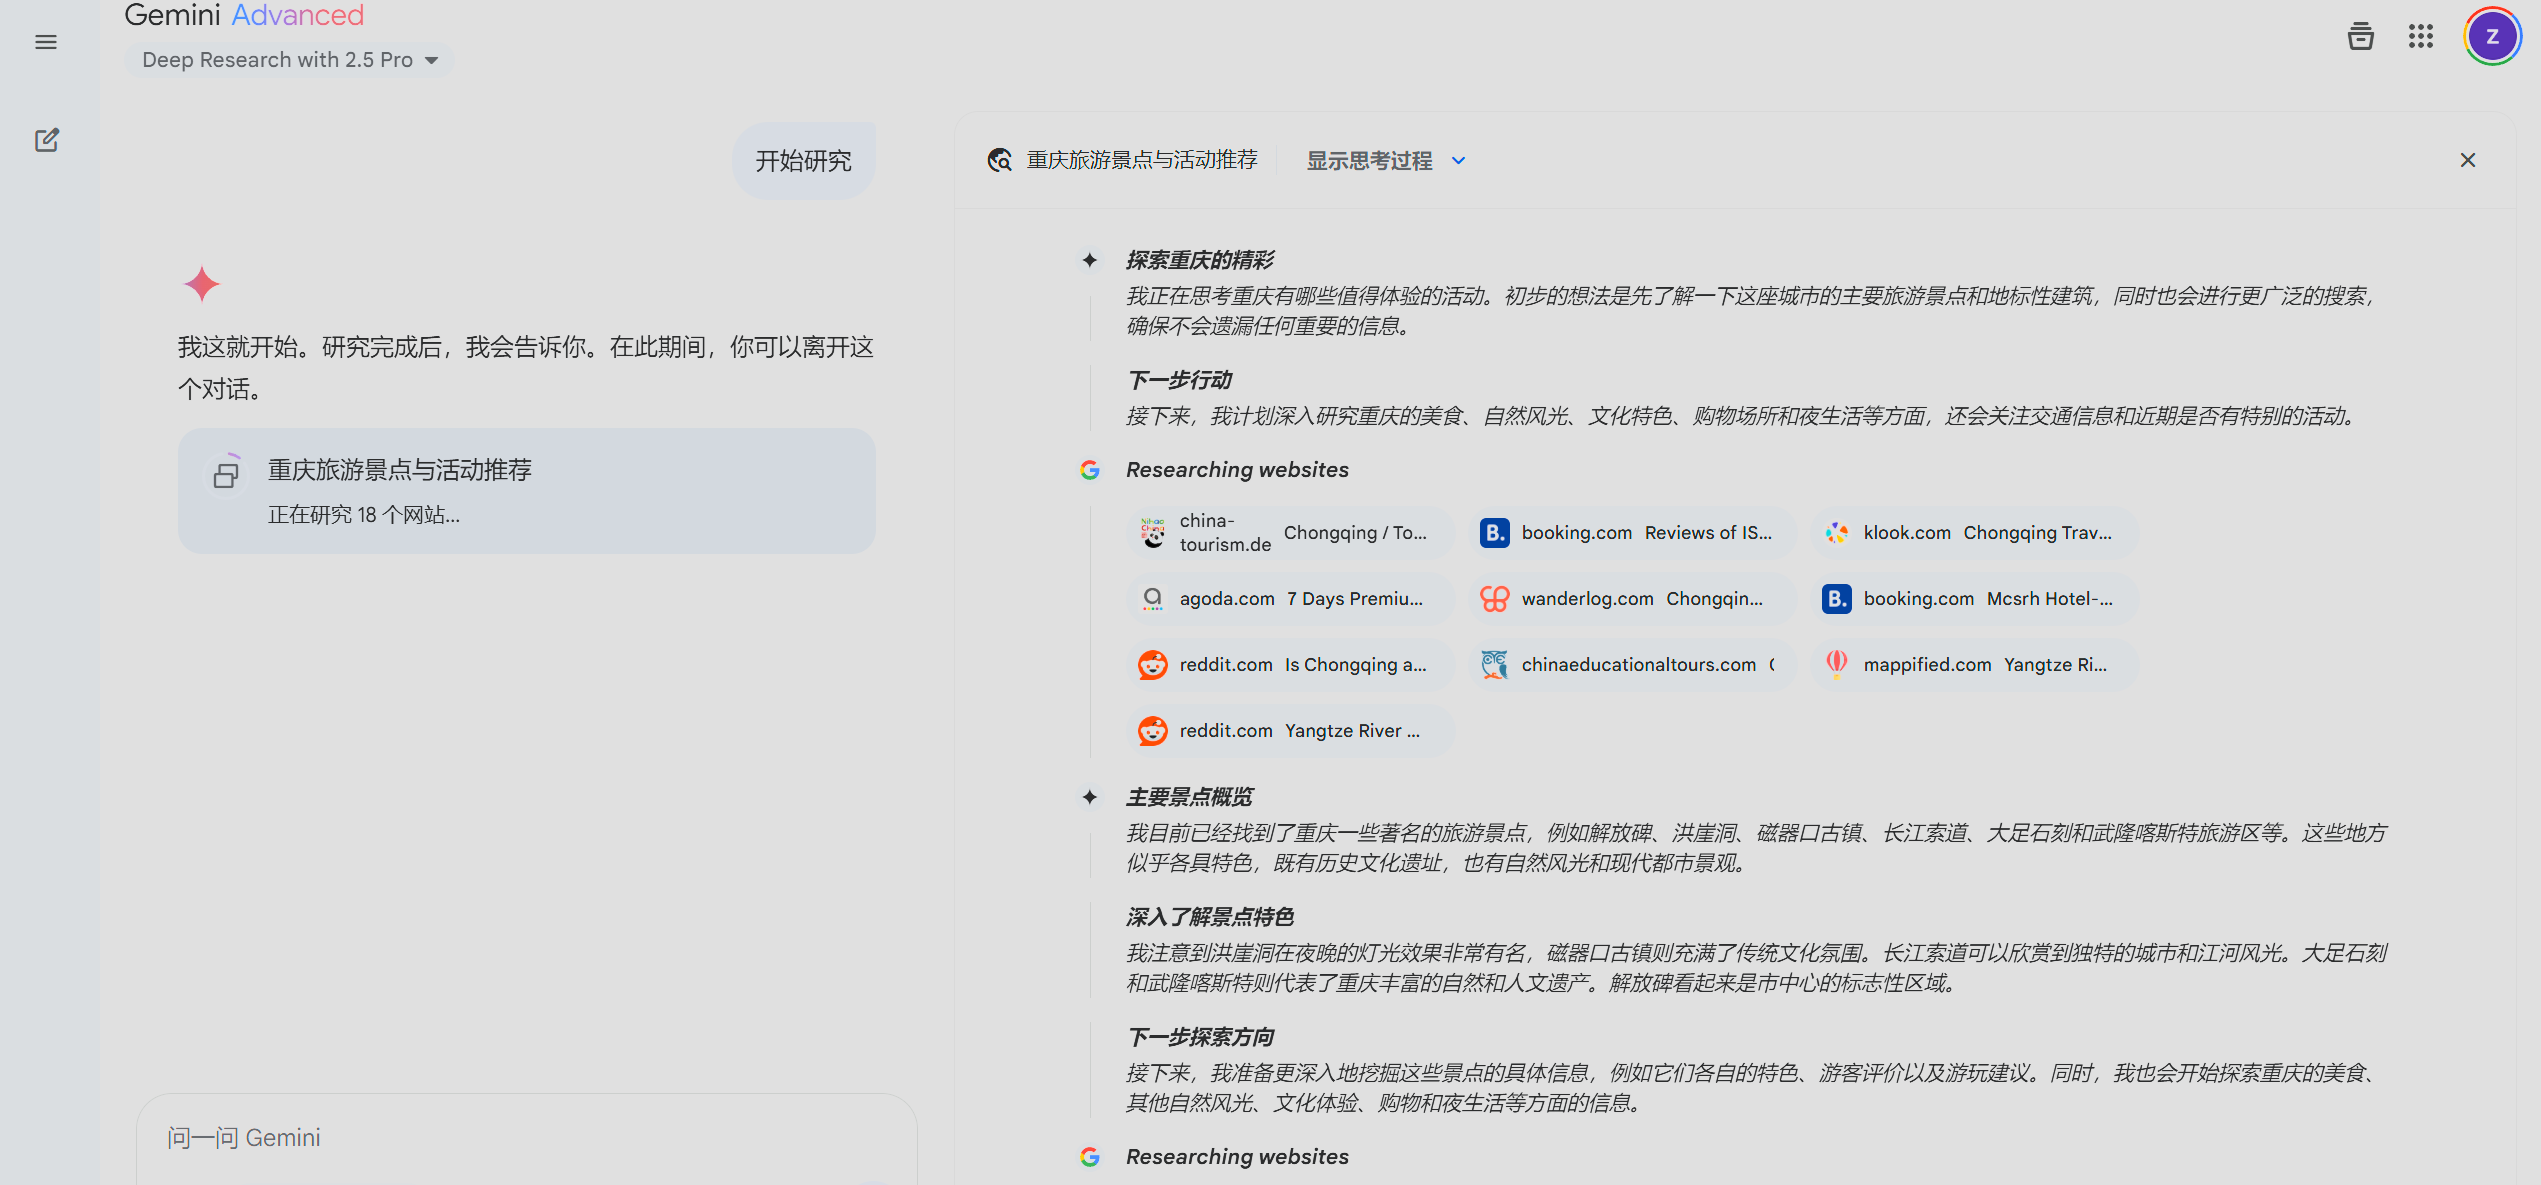The height and width of the screenshot is (1185, 2541).
Task: Click the sparkle beside 探索重庆的精彩
Action: pyautogui.click(x=1090, y=260)
